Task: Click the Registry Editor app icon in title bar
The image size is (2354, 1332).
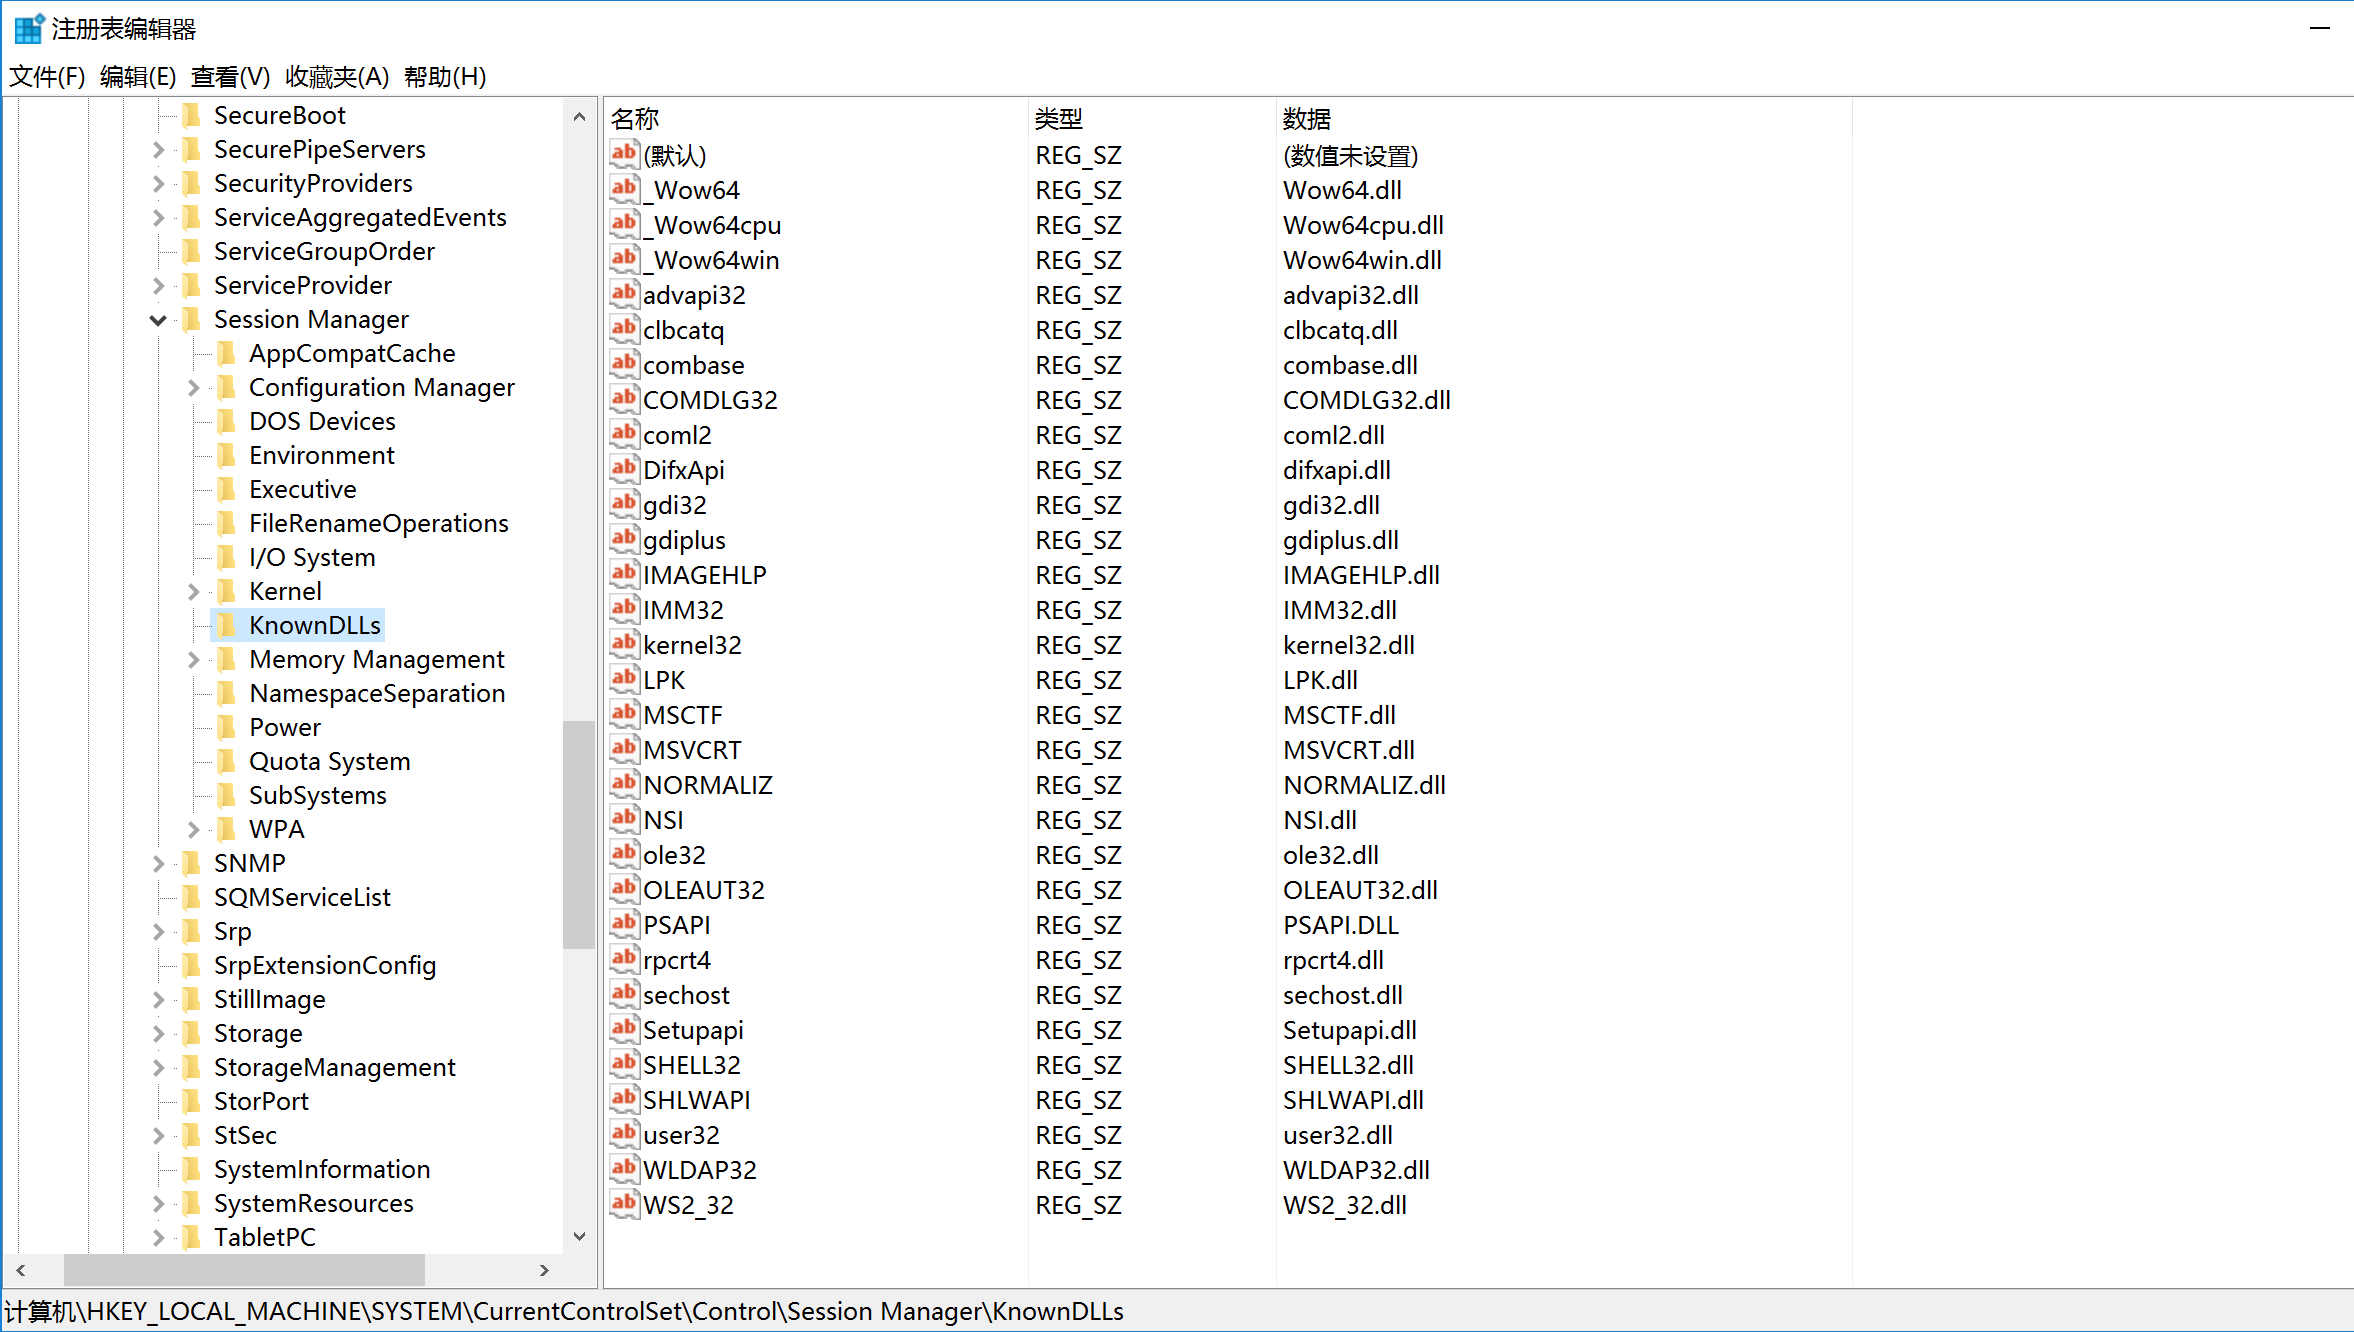Action: click(28, 28)
